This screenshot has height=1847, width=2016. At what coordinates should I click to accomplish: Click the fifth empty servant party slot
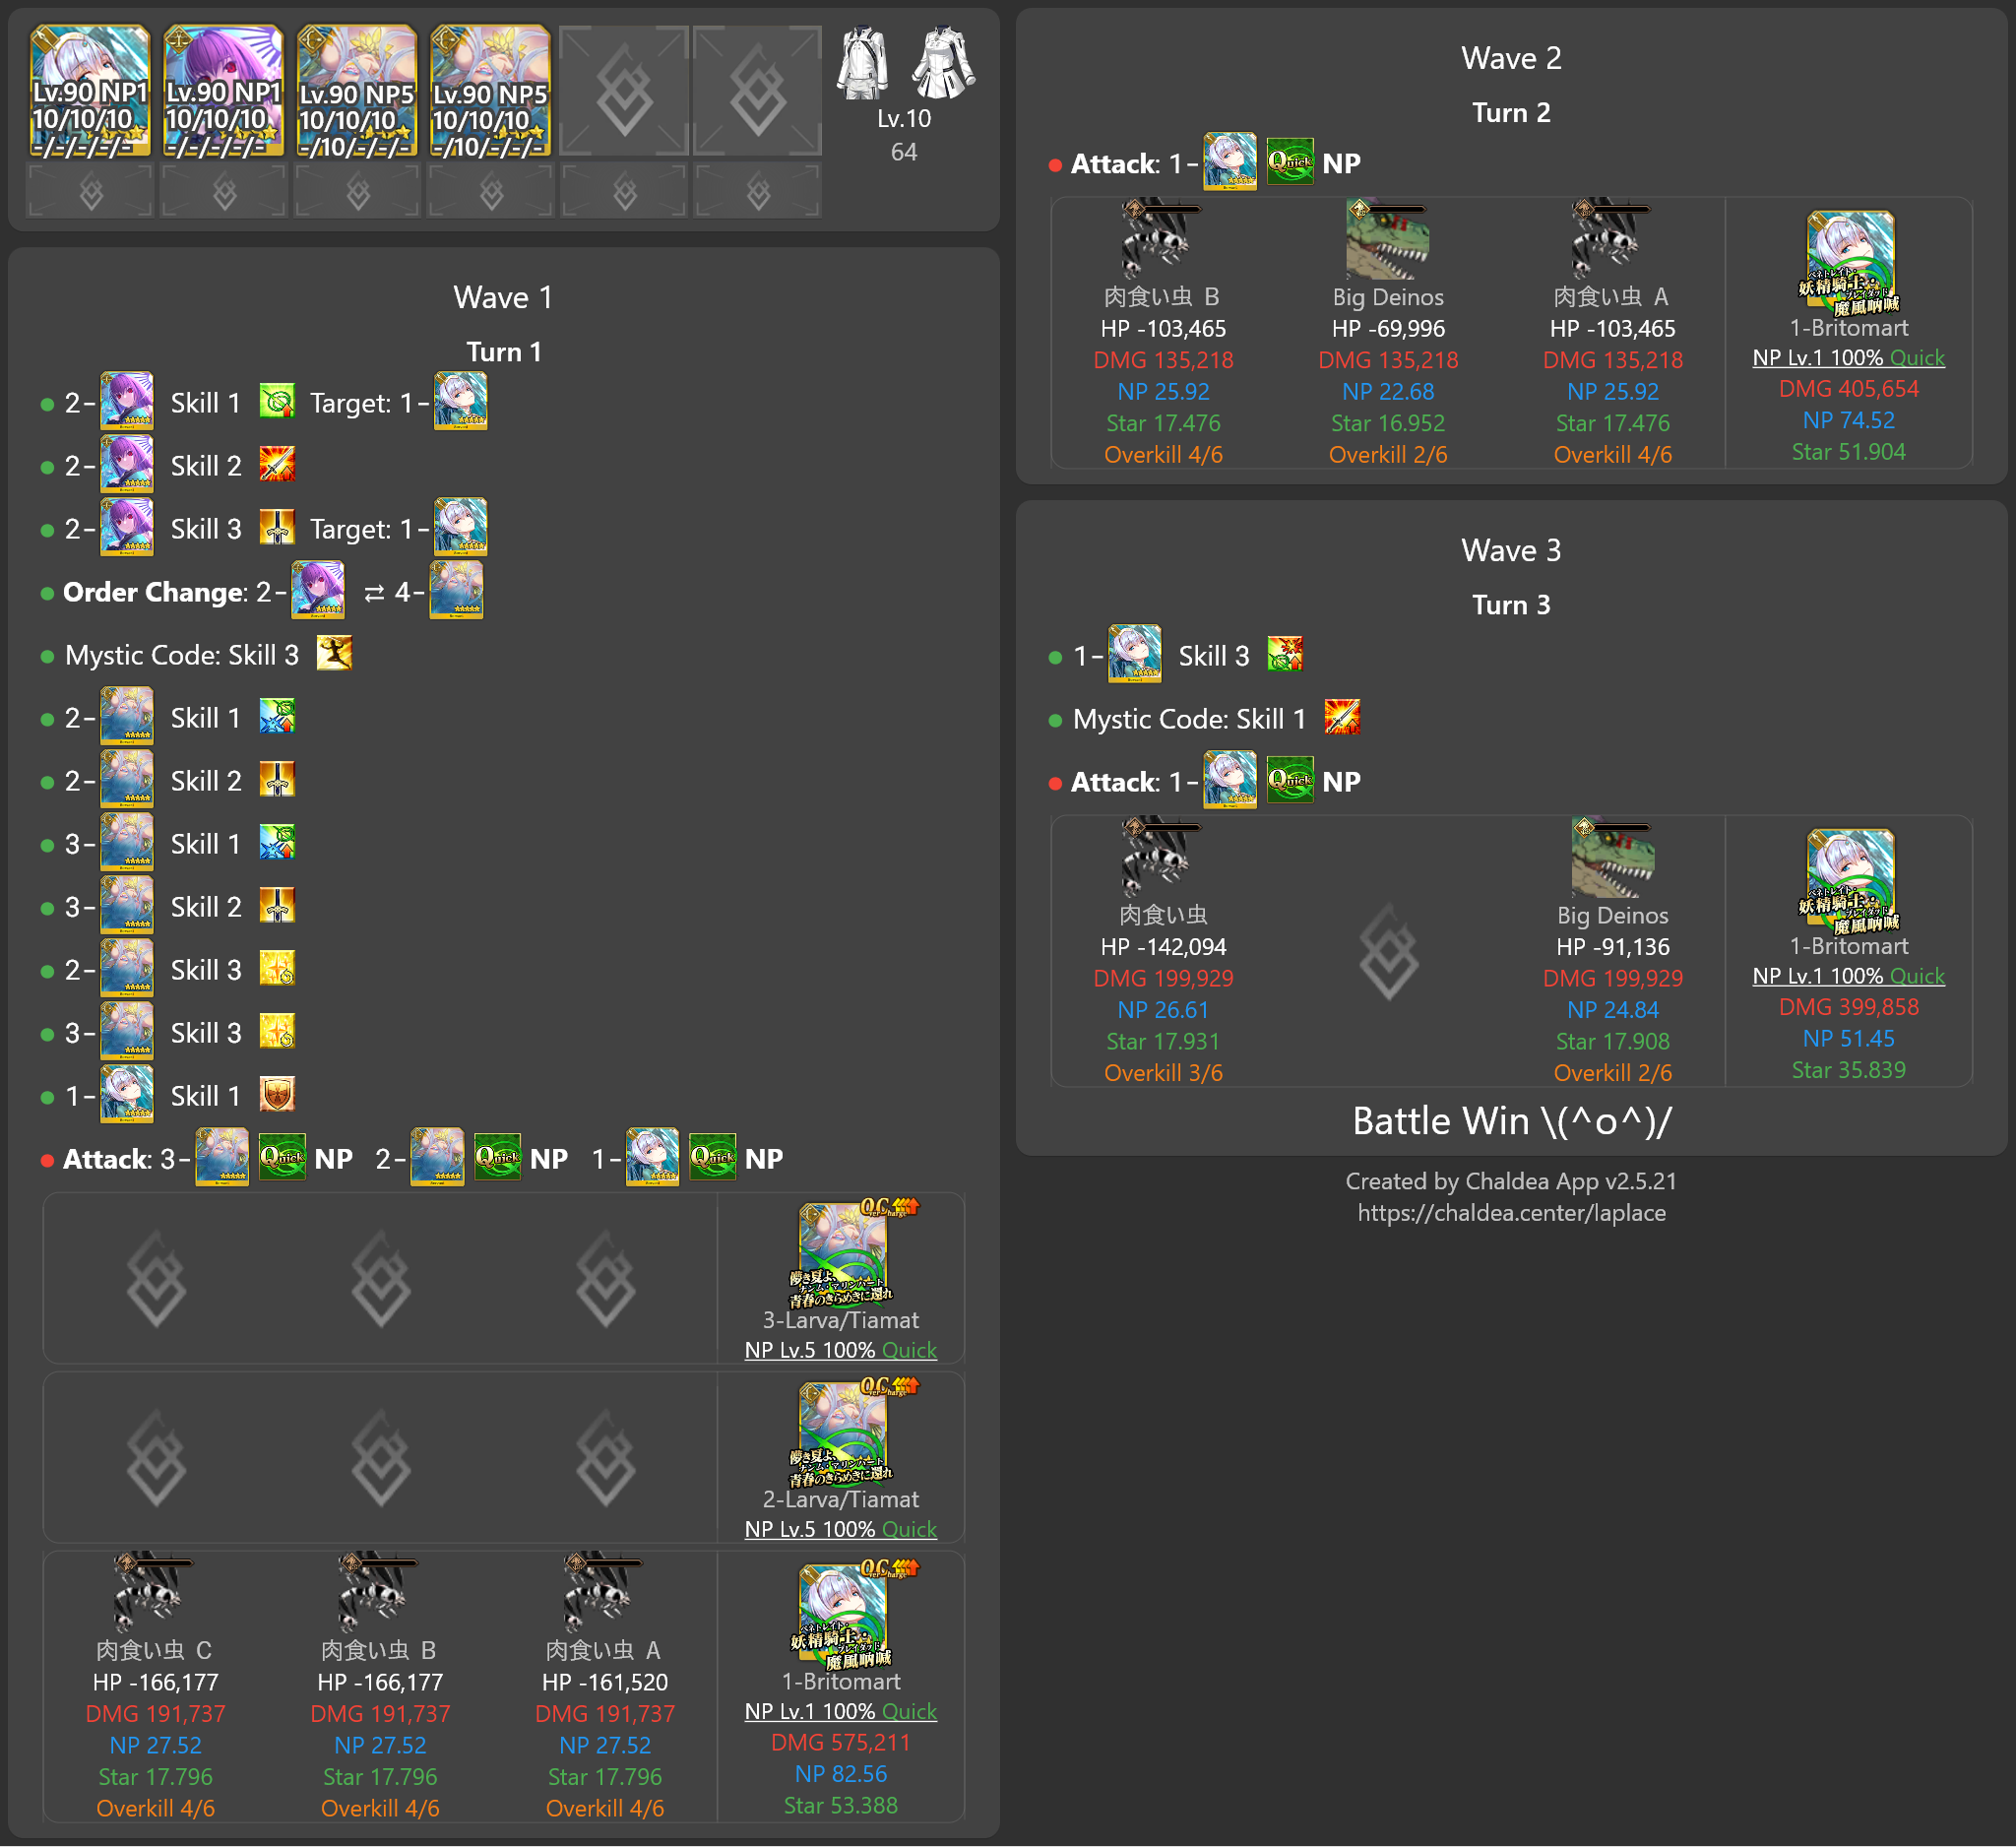624,91
